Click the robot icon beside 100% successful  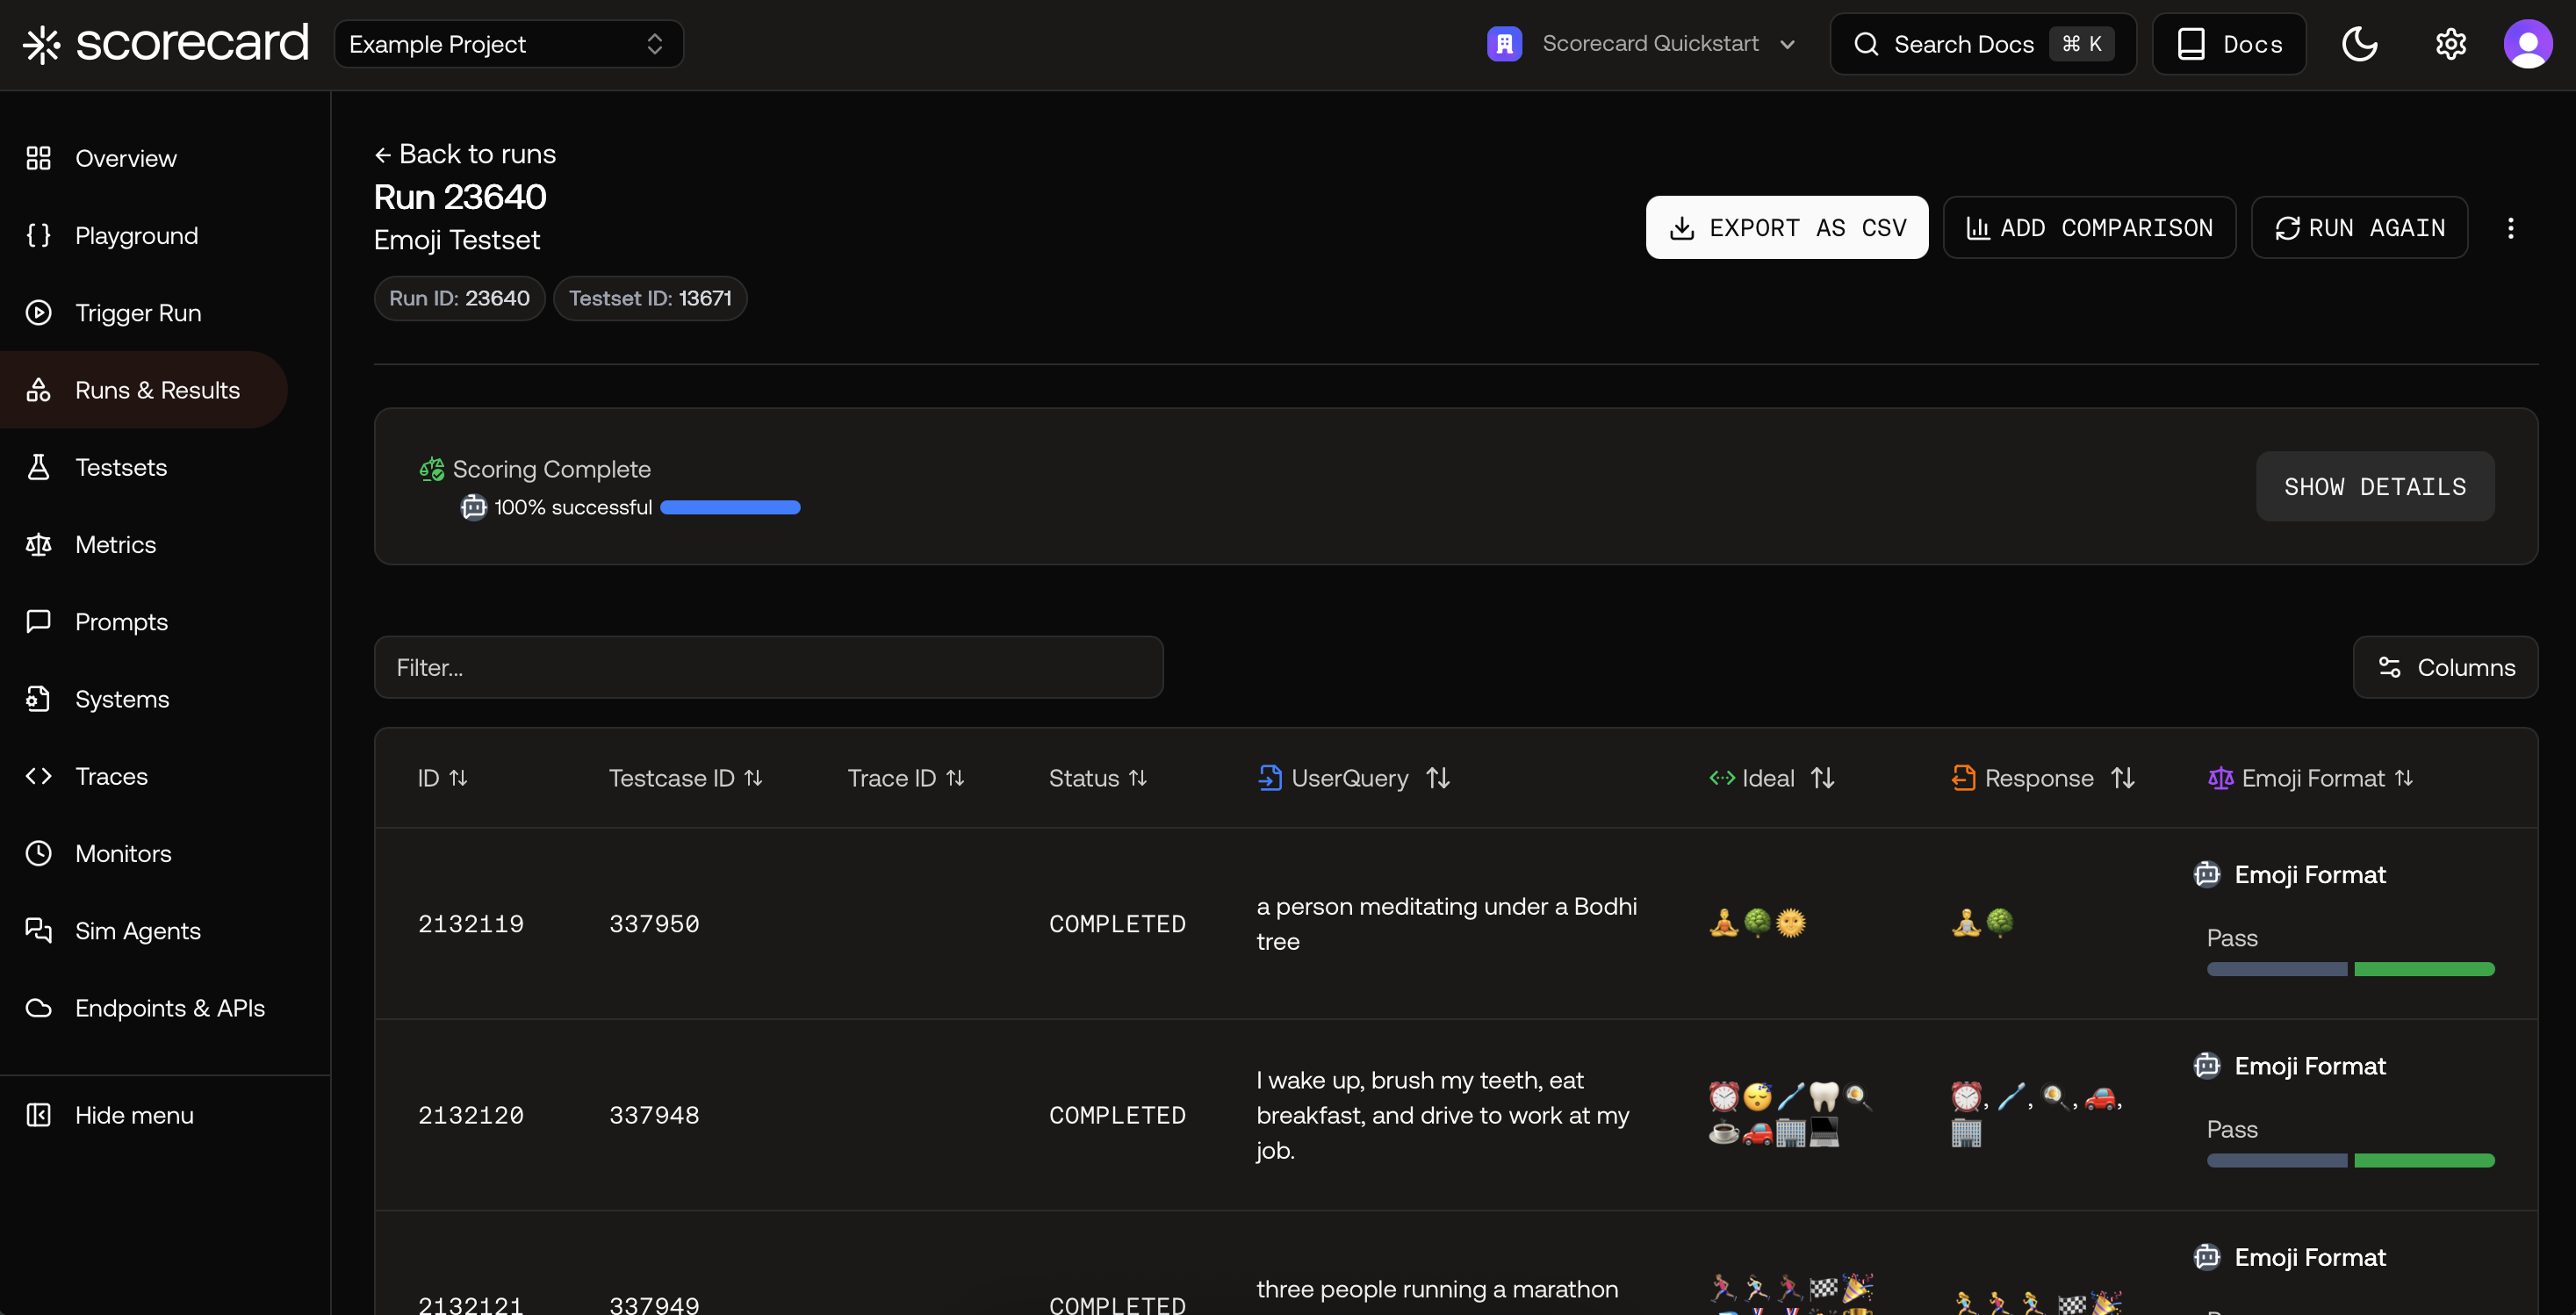pos(473,507)
